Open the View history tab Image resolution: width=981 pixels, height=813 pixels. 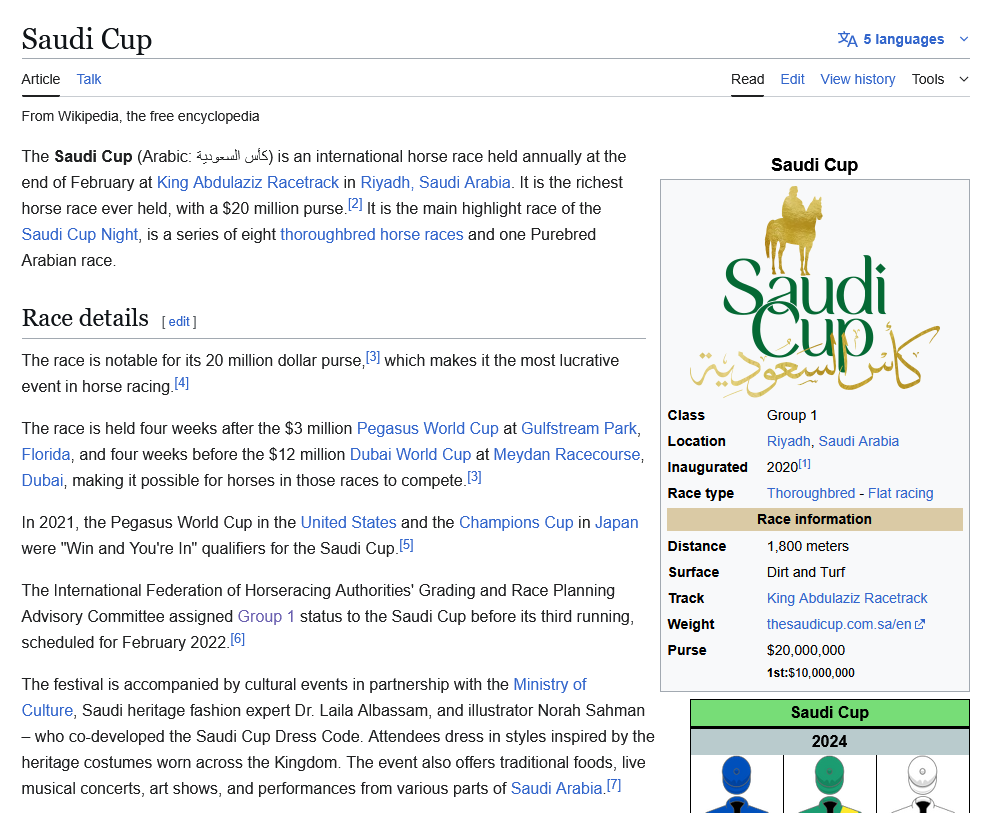(857, 79)
